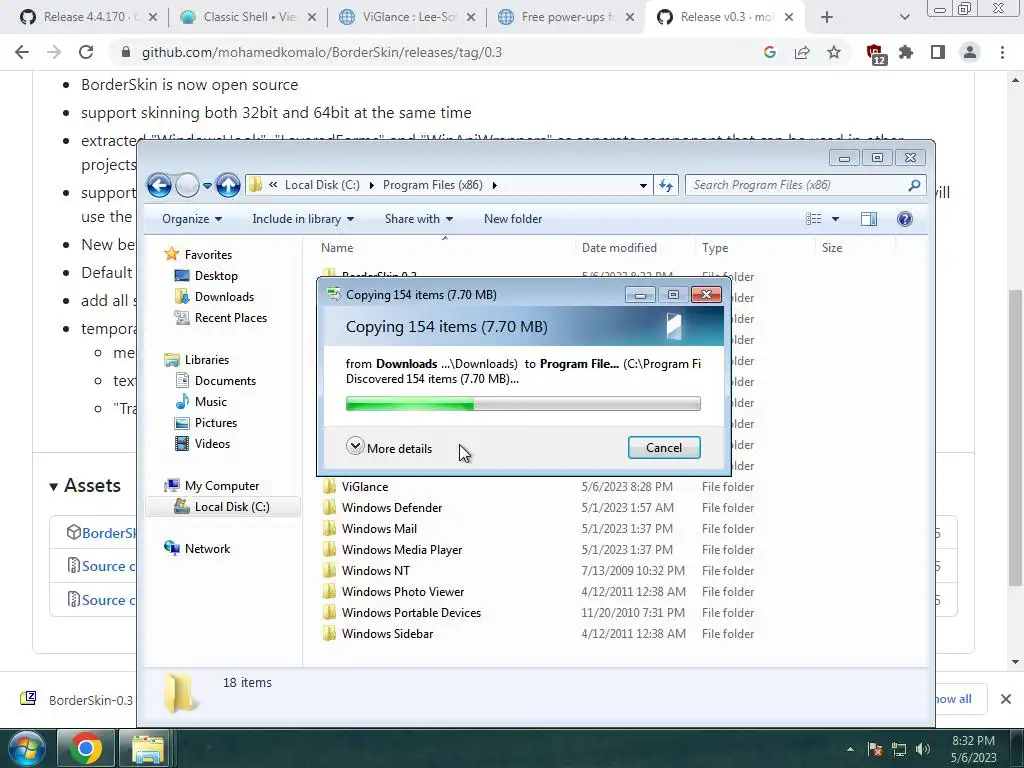Image resolution: width=1024 pixels, height=768 pixels.
Task: Select Desktop in Favorites
Action: 206,276
